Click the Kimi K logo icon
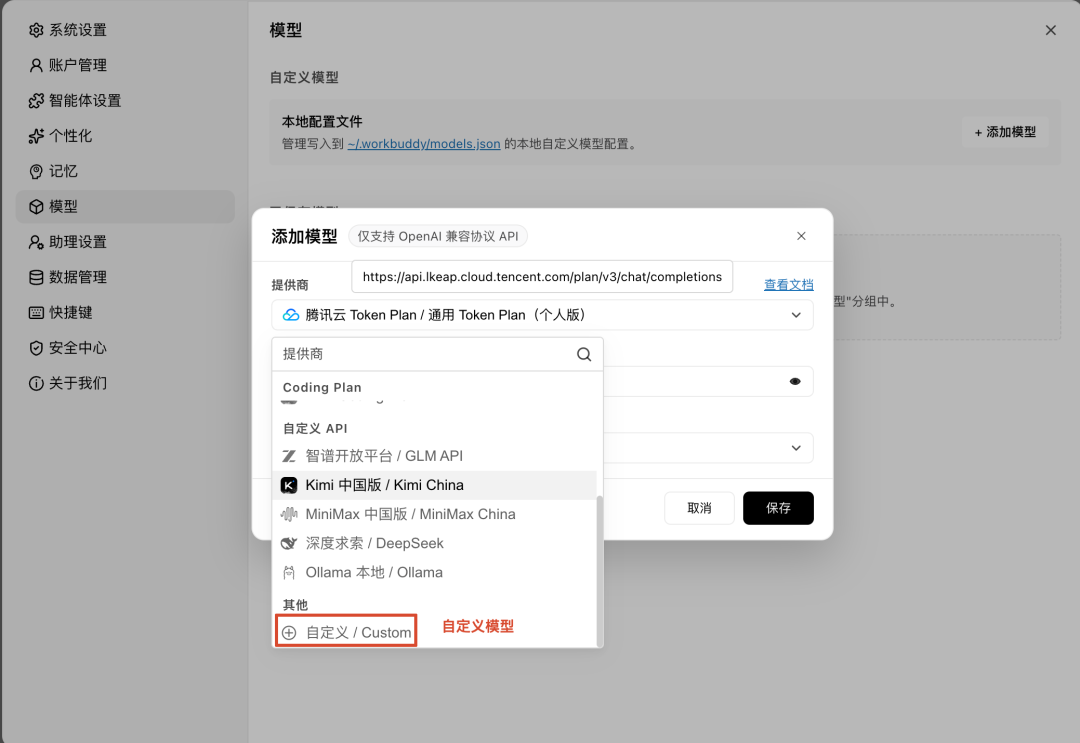Viewport: 1080px width, 743px height. click(289, 485)
